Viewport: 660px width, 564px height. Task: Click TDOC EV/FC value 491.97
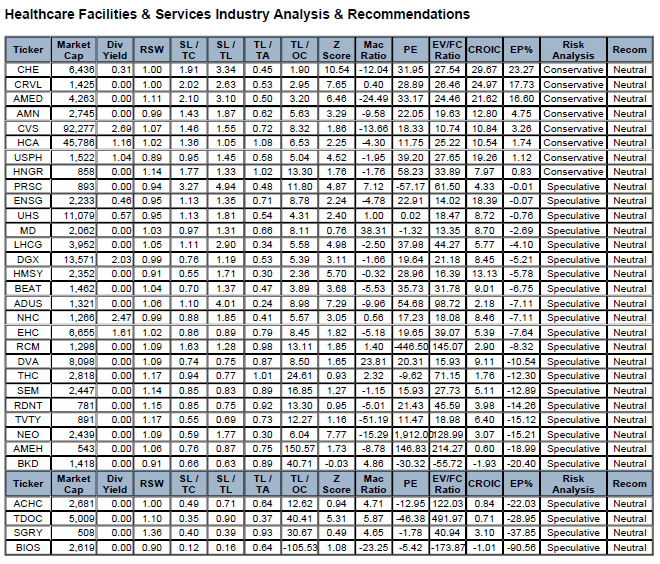(x=447, y=519)
